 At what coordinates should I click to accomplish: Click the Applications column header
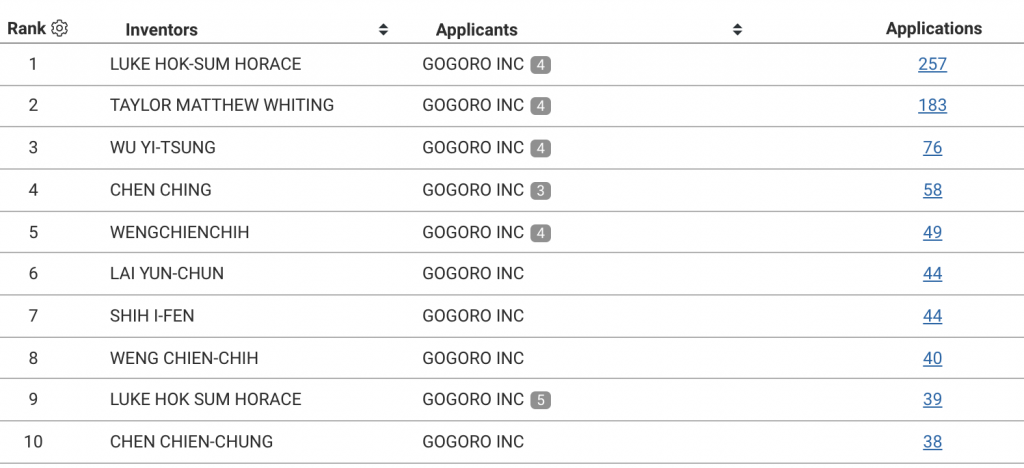click(934, 29)
